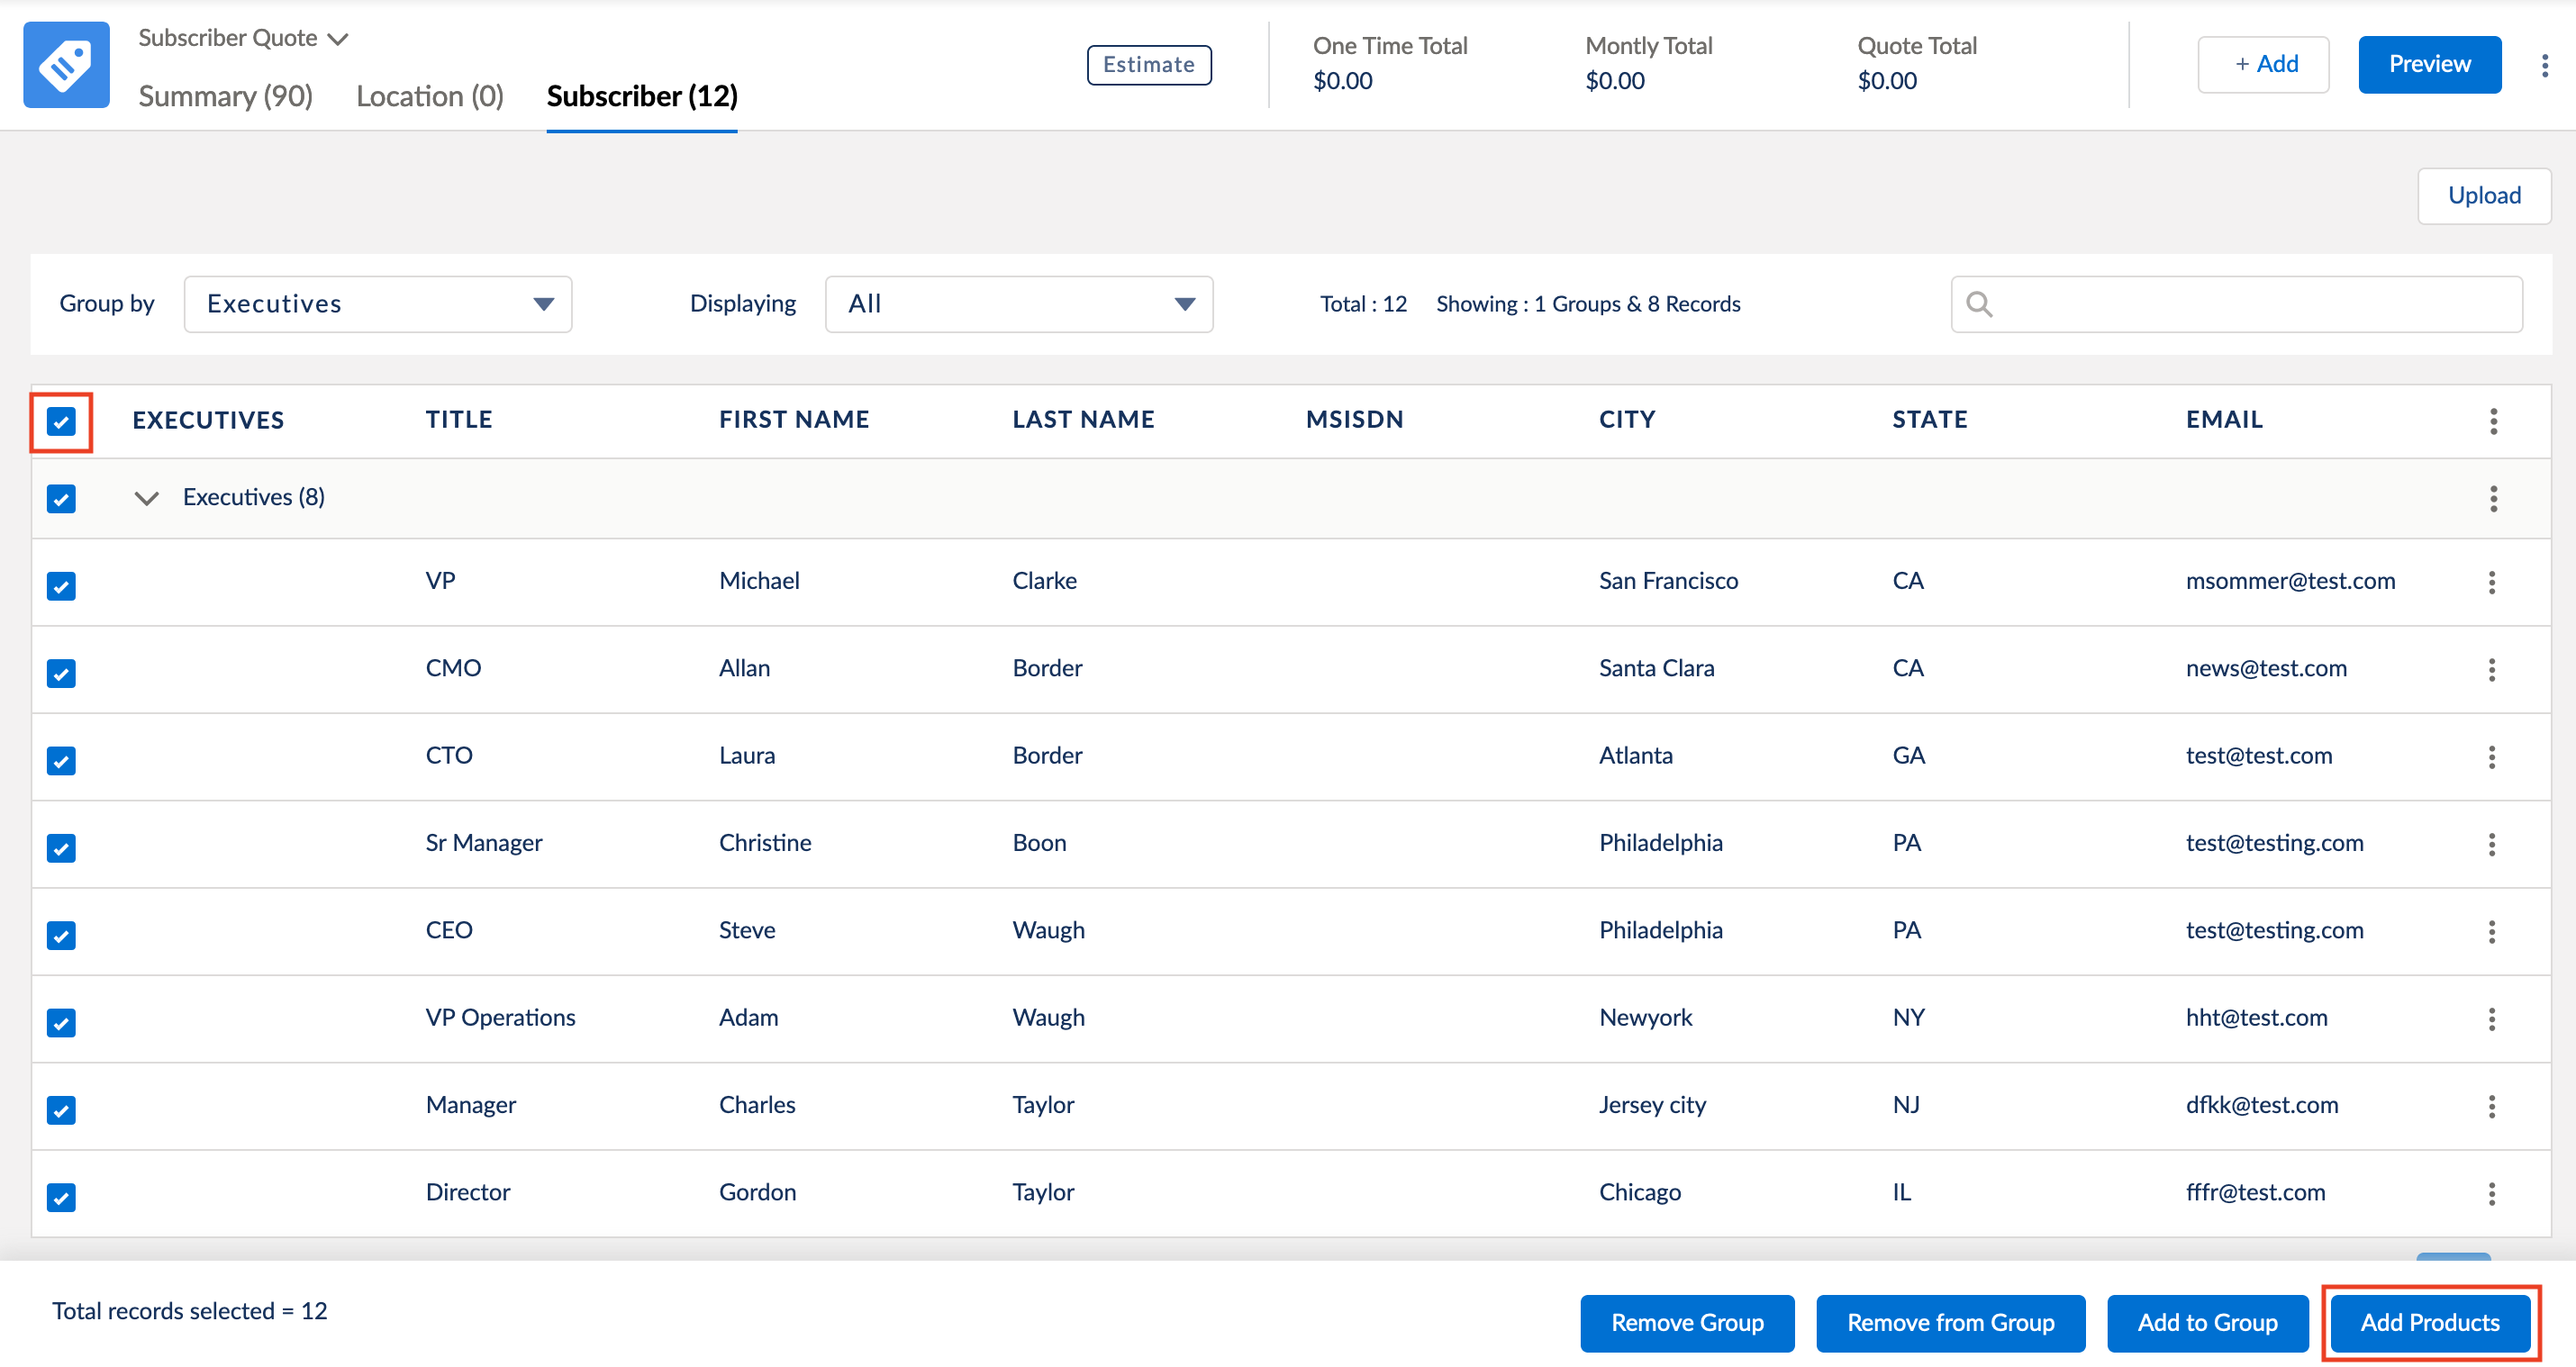The height and width of the screenshot is (1367, 2576).
Task: Uncheck the VP Michael Clarke row
Action: point(61,585)
